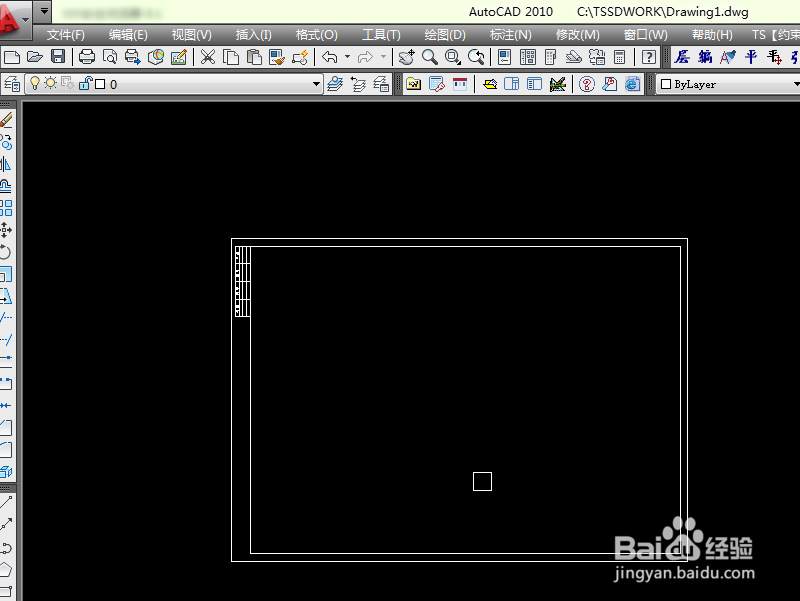Select the Scale tool
800x601 pixels.
click(6, 274)
